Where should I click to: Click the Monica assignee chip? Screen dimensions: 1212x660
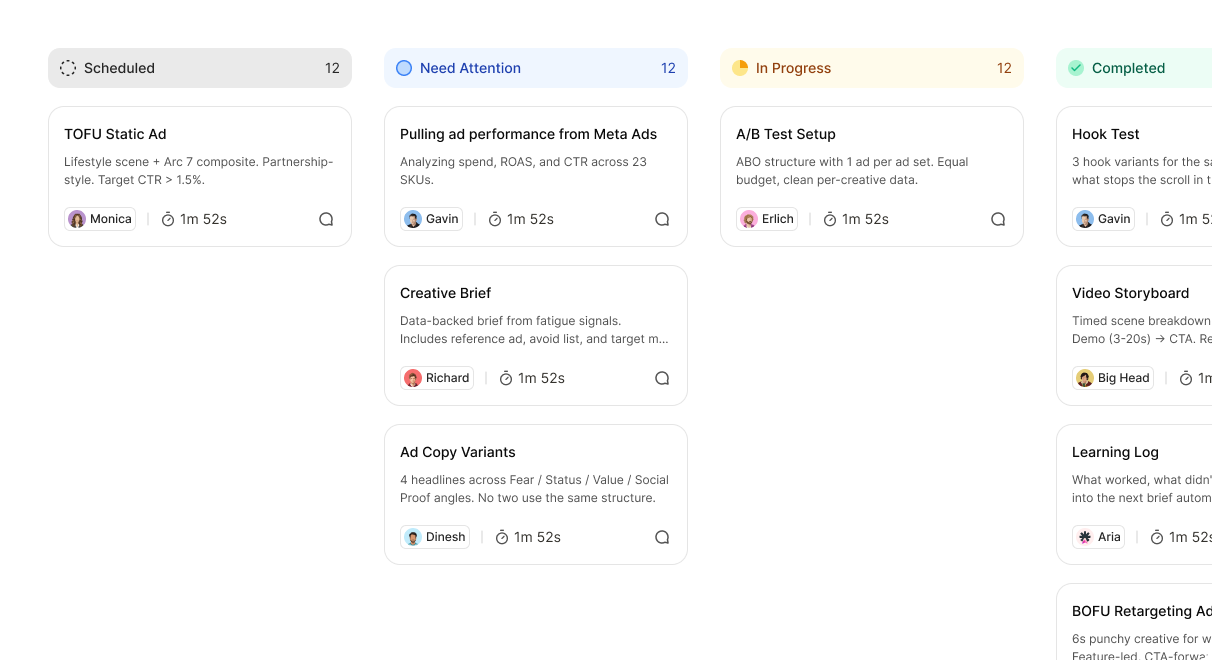100,219
